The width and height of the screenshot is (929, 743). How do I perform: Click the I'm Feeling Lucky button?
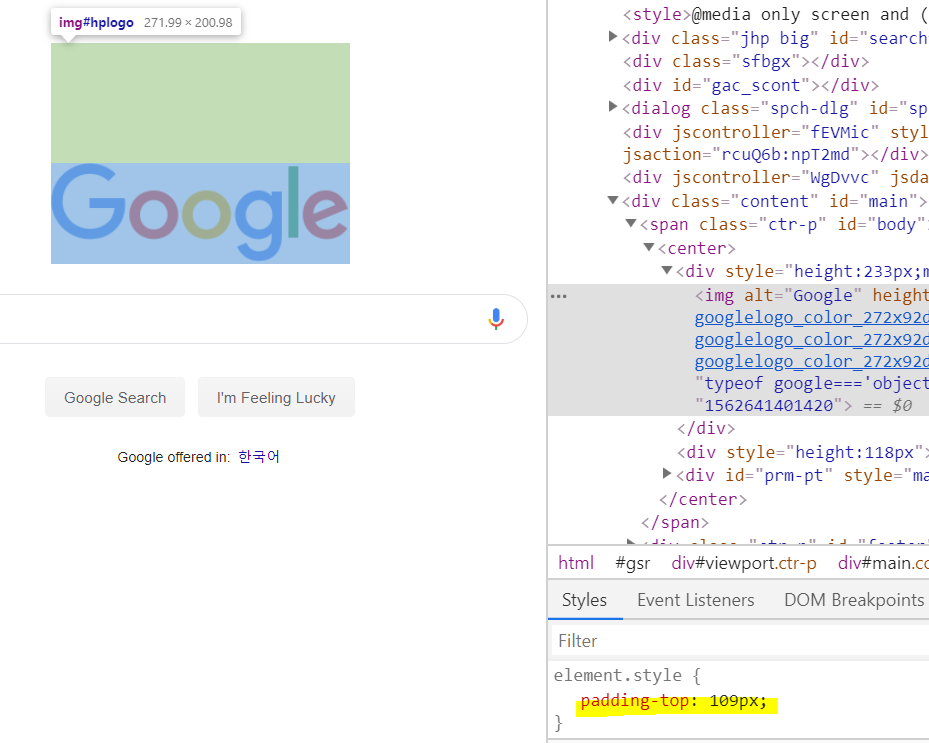point(276,397)
